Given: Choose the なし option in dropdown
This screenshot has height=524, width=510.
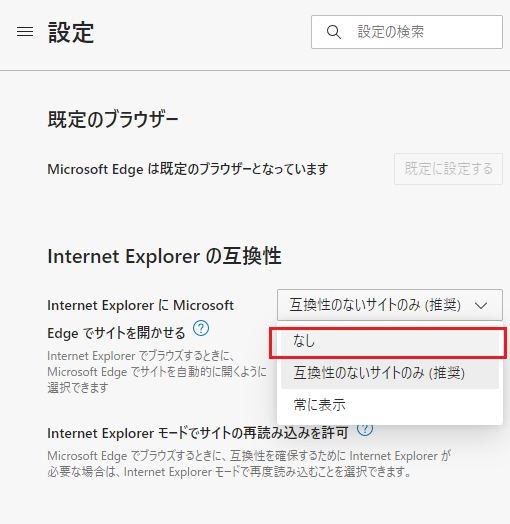Looking at the screenshot, I should pyautogui.click(x=390, y=342).
